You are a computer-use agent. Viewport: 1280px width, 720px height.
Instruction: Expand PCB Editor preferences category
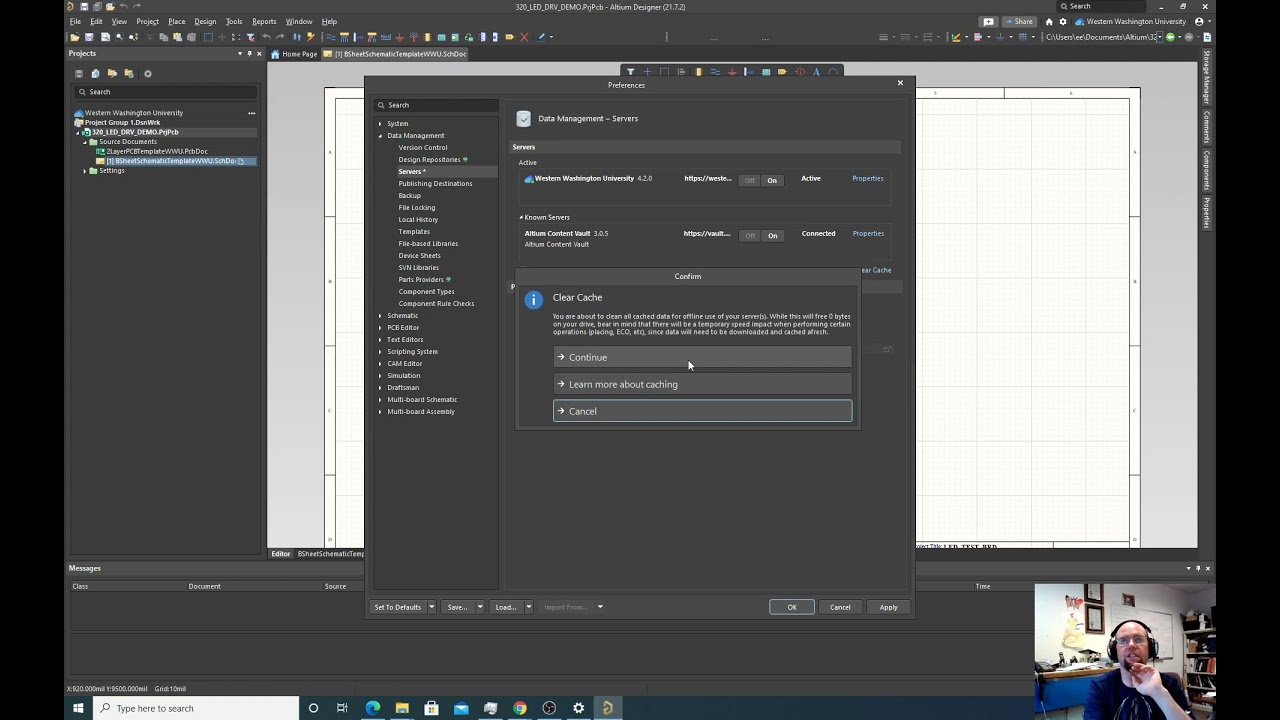click(x=380, y=328)
